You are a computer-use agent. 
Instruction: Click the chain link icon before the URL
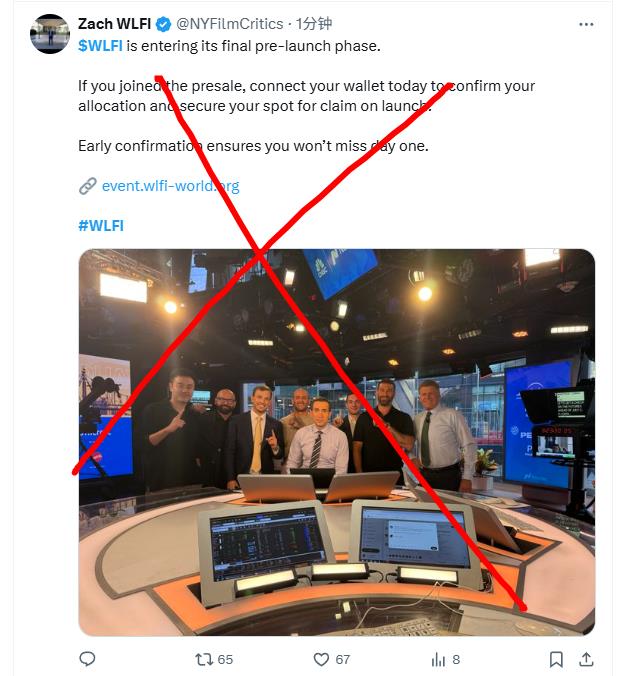click(x=88, y=186)
